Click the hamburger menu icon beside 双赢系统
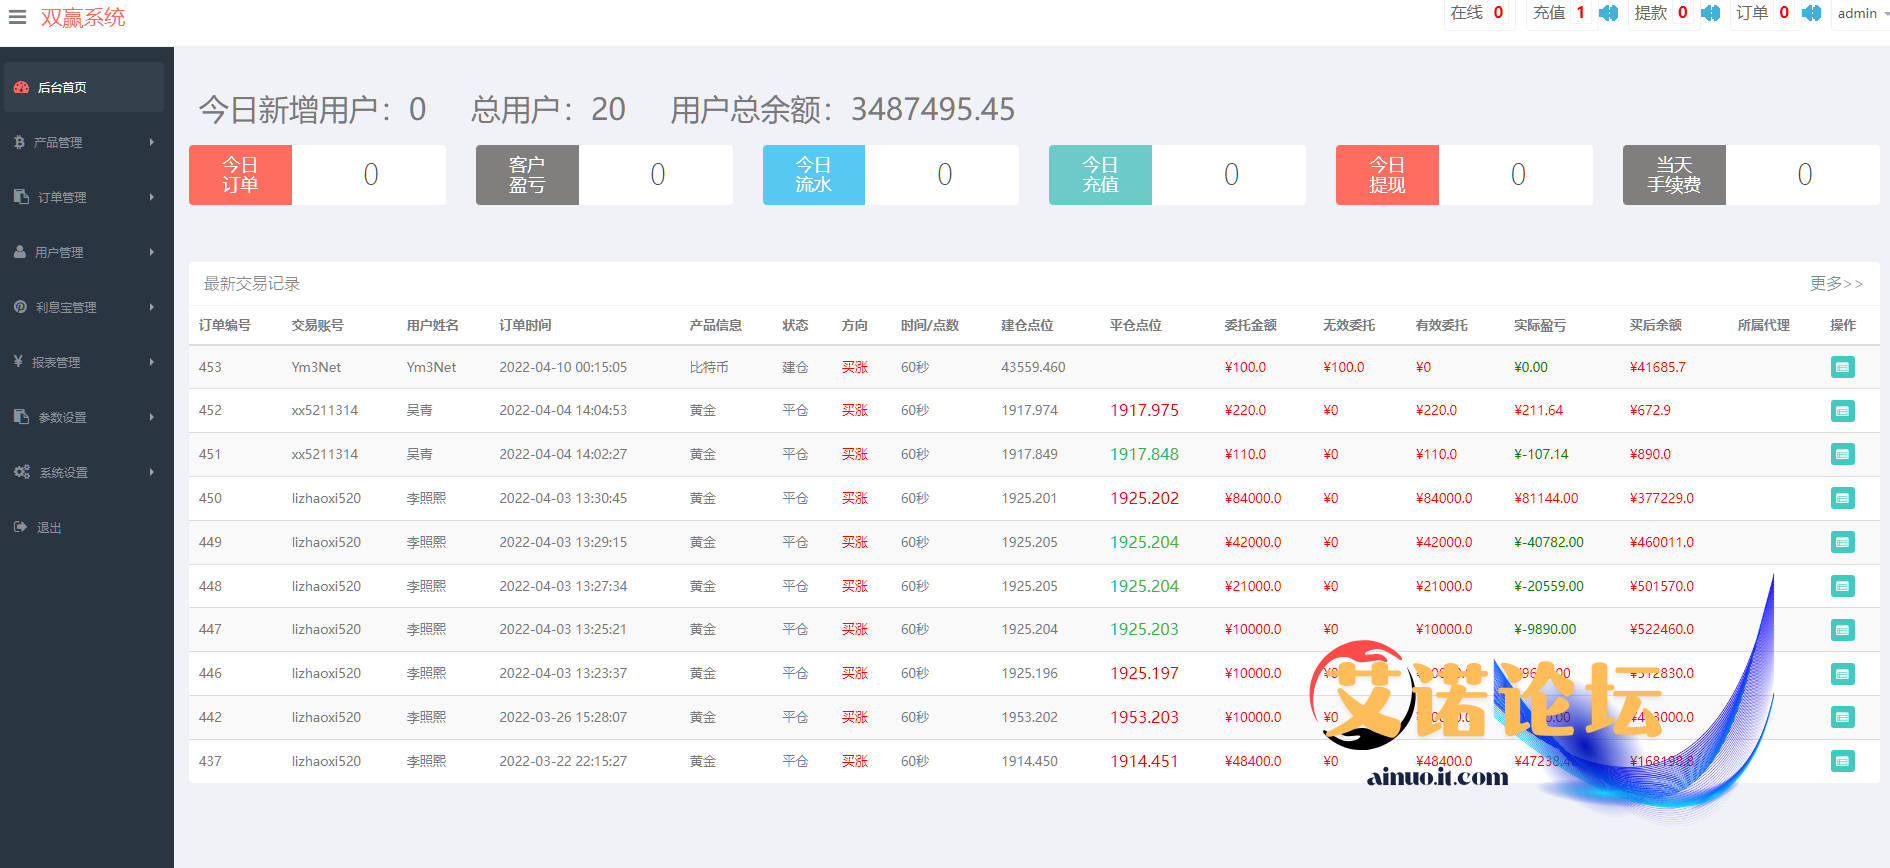1890x868 pixels. 17,17
